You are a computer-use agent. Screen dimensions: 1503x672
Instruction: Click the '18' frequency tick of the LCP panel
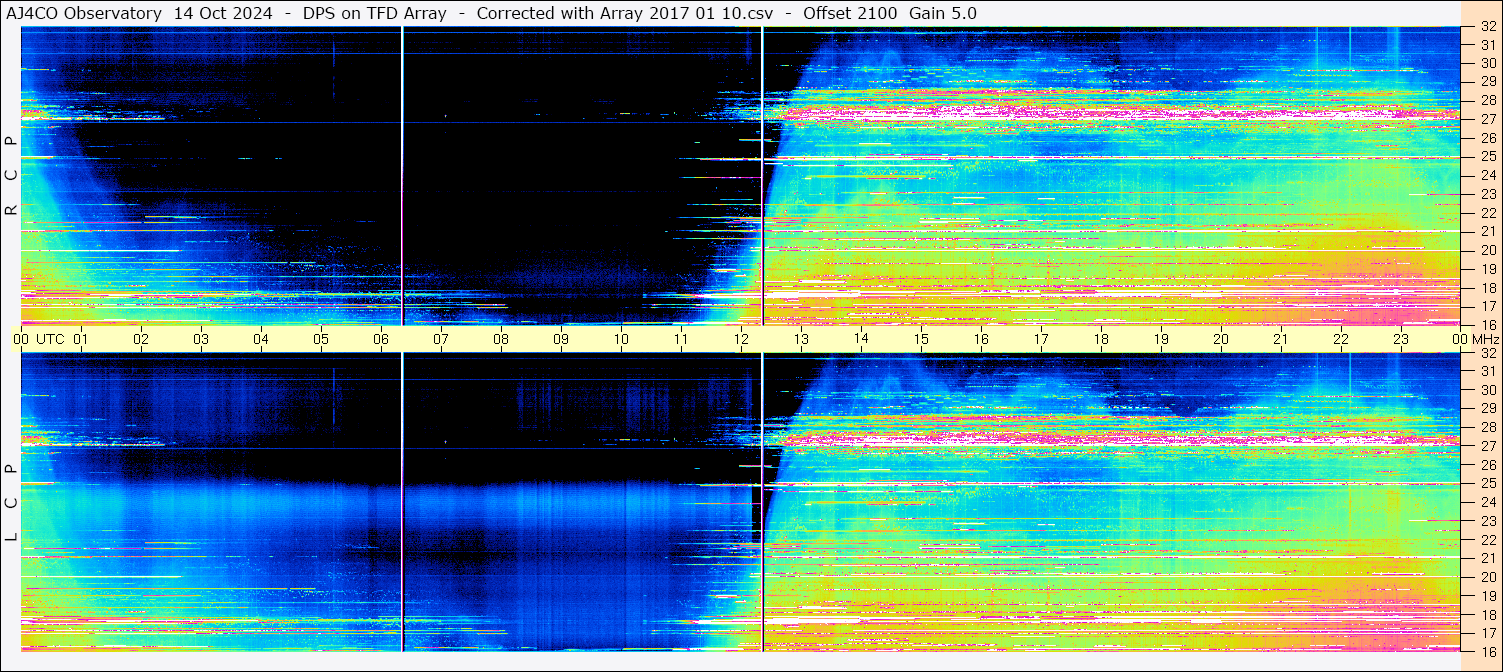(1487, 614)
